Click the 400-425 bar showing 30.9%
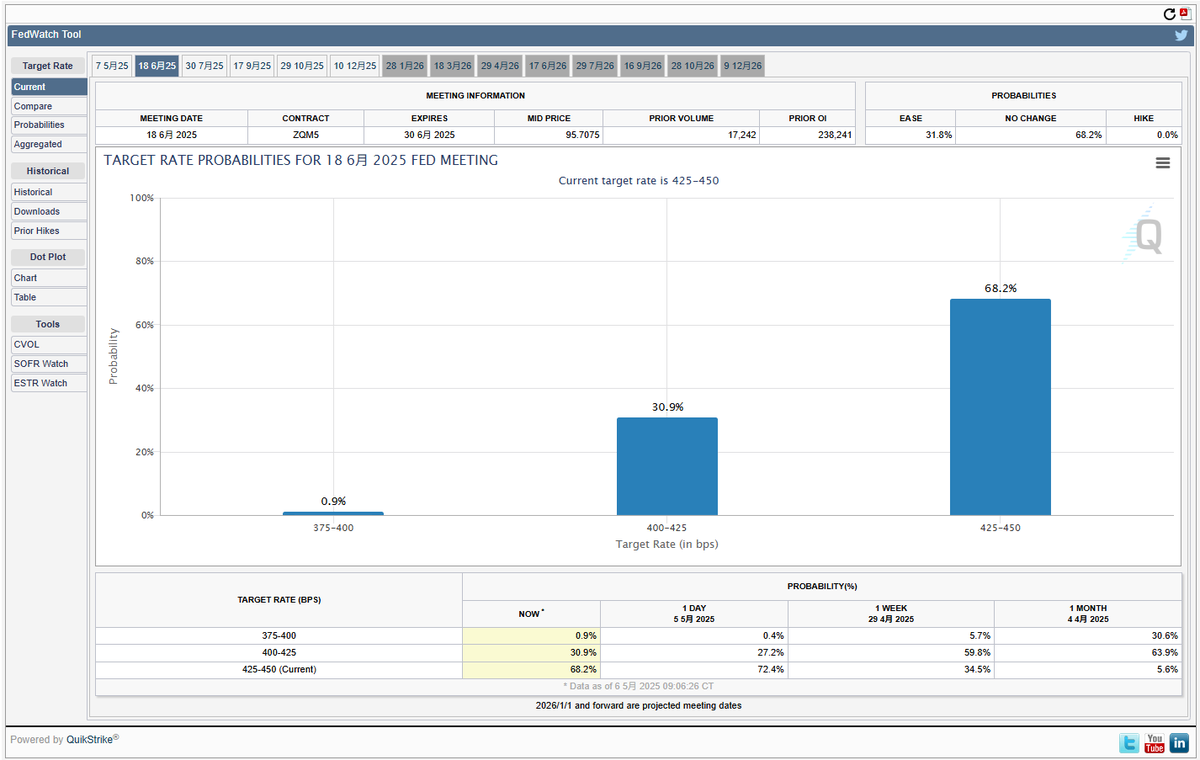The width and height of the screenshot is (1200, 760). [667, 466]
